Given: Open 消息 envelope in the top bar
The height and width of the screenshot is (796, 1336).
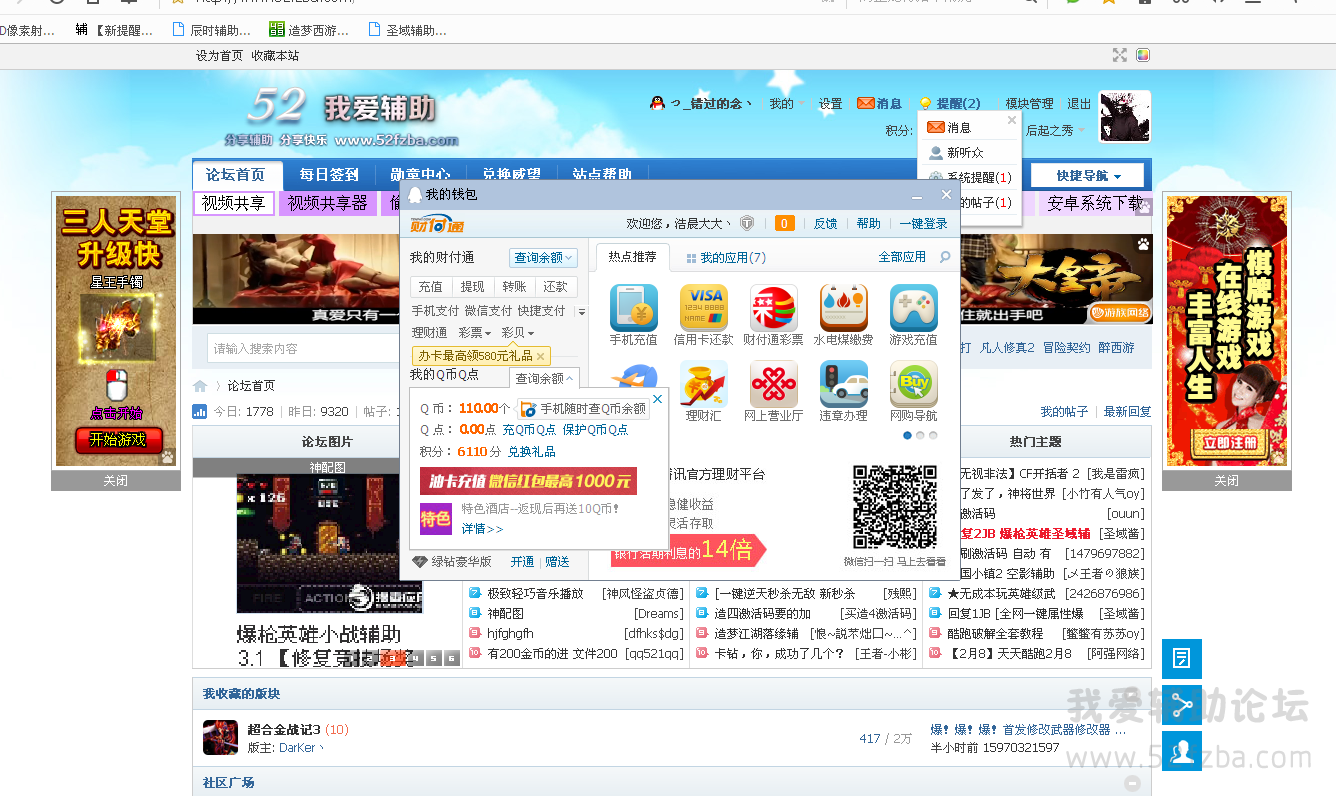Looking at the screenshot, I should tap(879, 103).
